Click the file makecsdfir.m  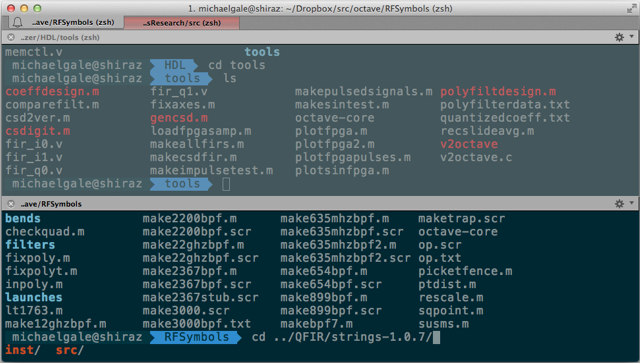(x=193, y=157)
